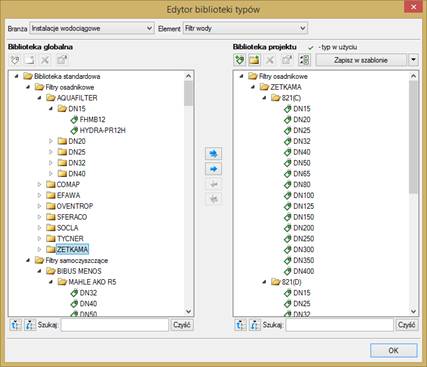Screen dimensions: 427x367
Task: Click the edit properties icon in Biblioteka globalna toolbar
Action: [62, 60]
